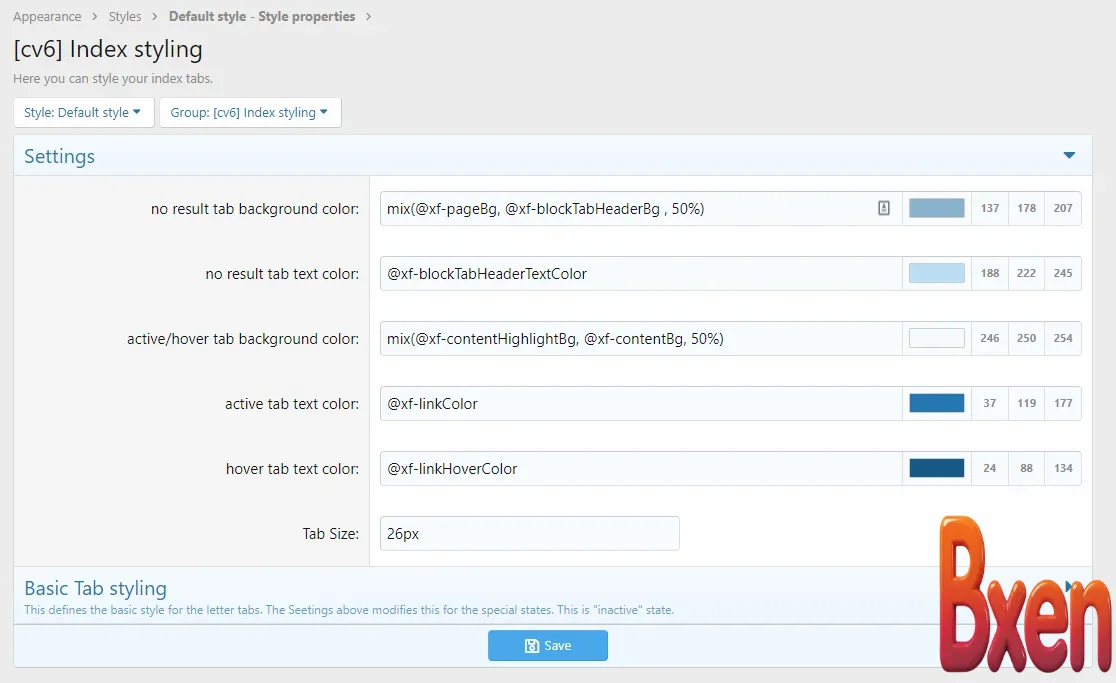Screen dimensions: 1116x683
Task: Open the hover tab text color swatch
Action: tap(936, 468)
